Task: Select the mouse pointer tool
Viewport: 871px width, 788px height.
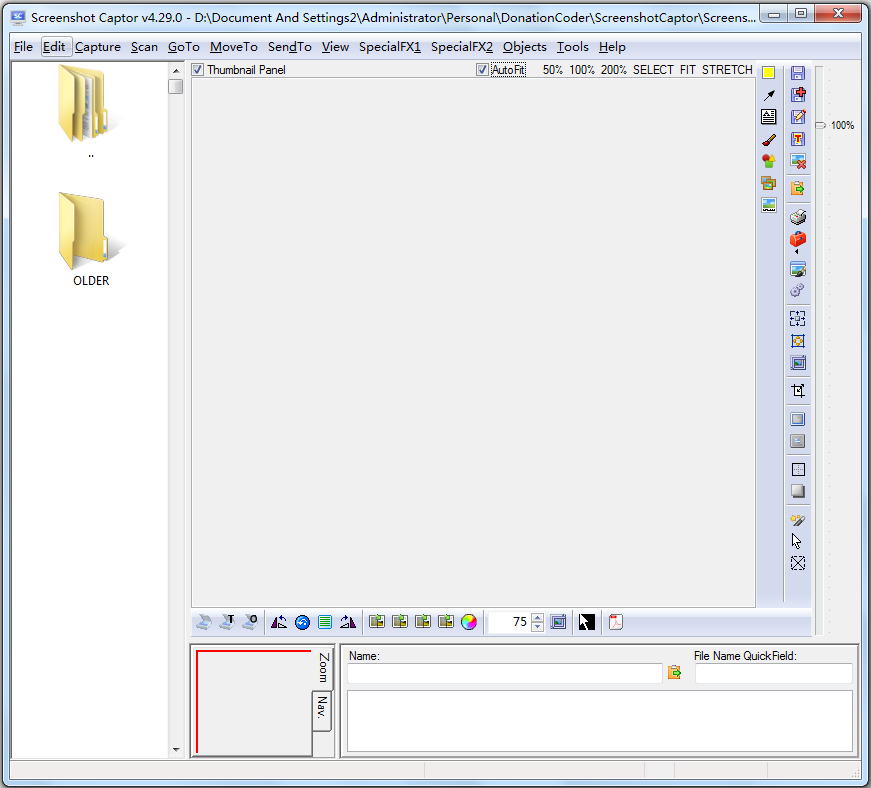Action: coord(797,541)
